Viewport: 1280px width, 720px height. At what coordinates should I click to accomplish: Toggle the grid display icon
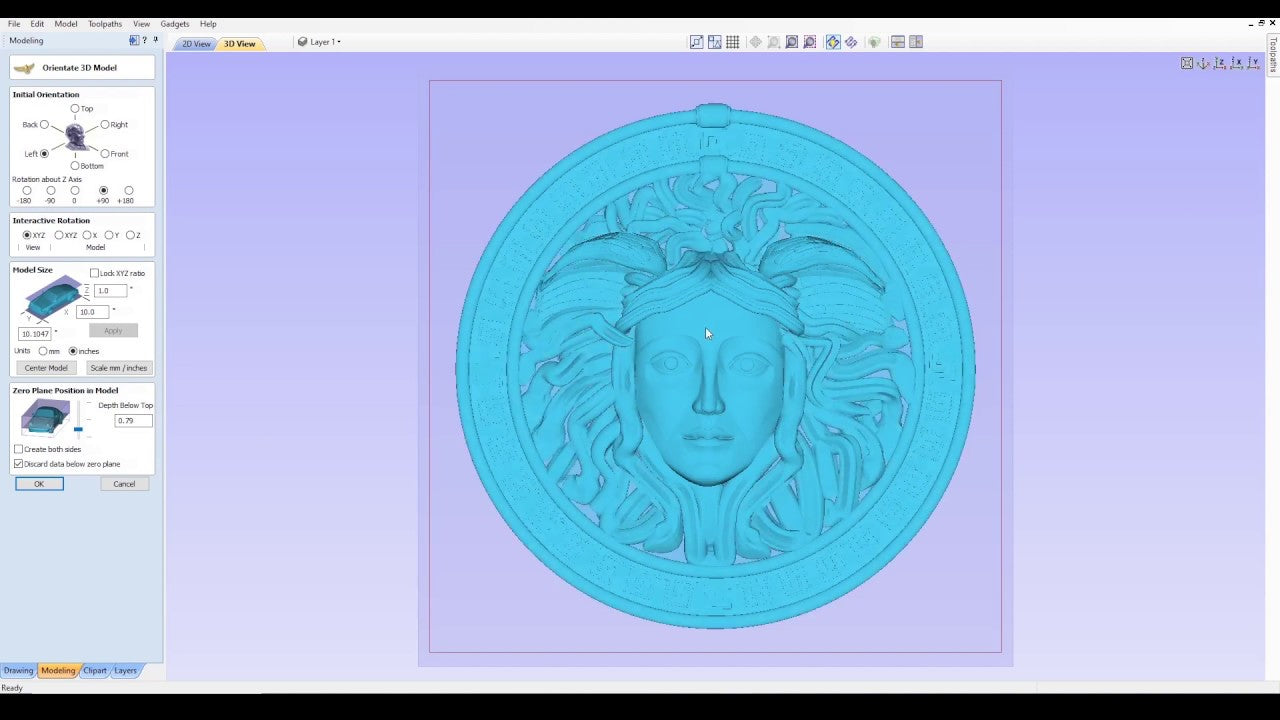coord(733,41)
